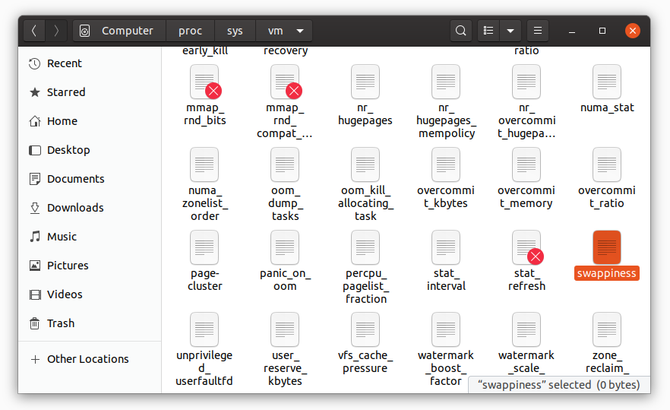The image size is (670, 410).
Task: Select the overcommit_memory file icon
Action: pyautogui.click(x=526, y=164)
